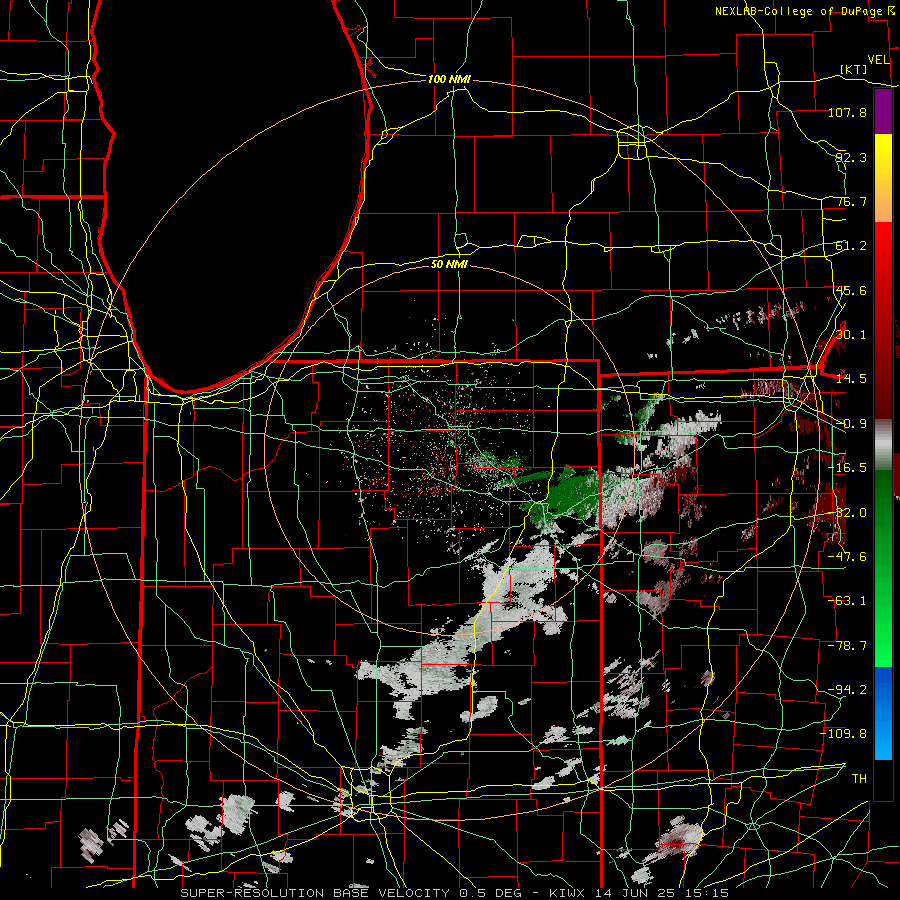Click the 100 NMI range ring label
Image resolution: width=900 pixels, height=900 pixels.
point(449,79)
